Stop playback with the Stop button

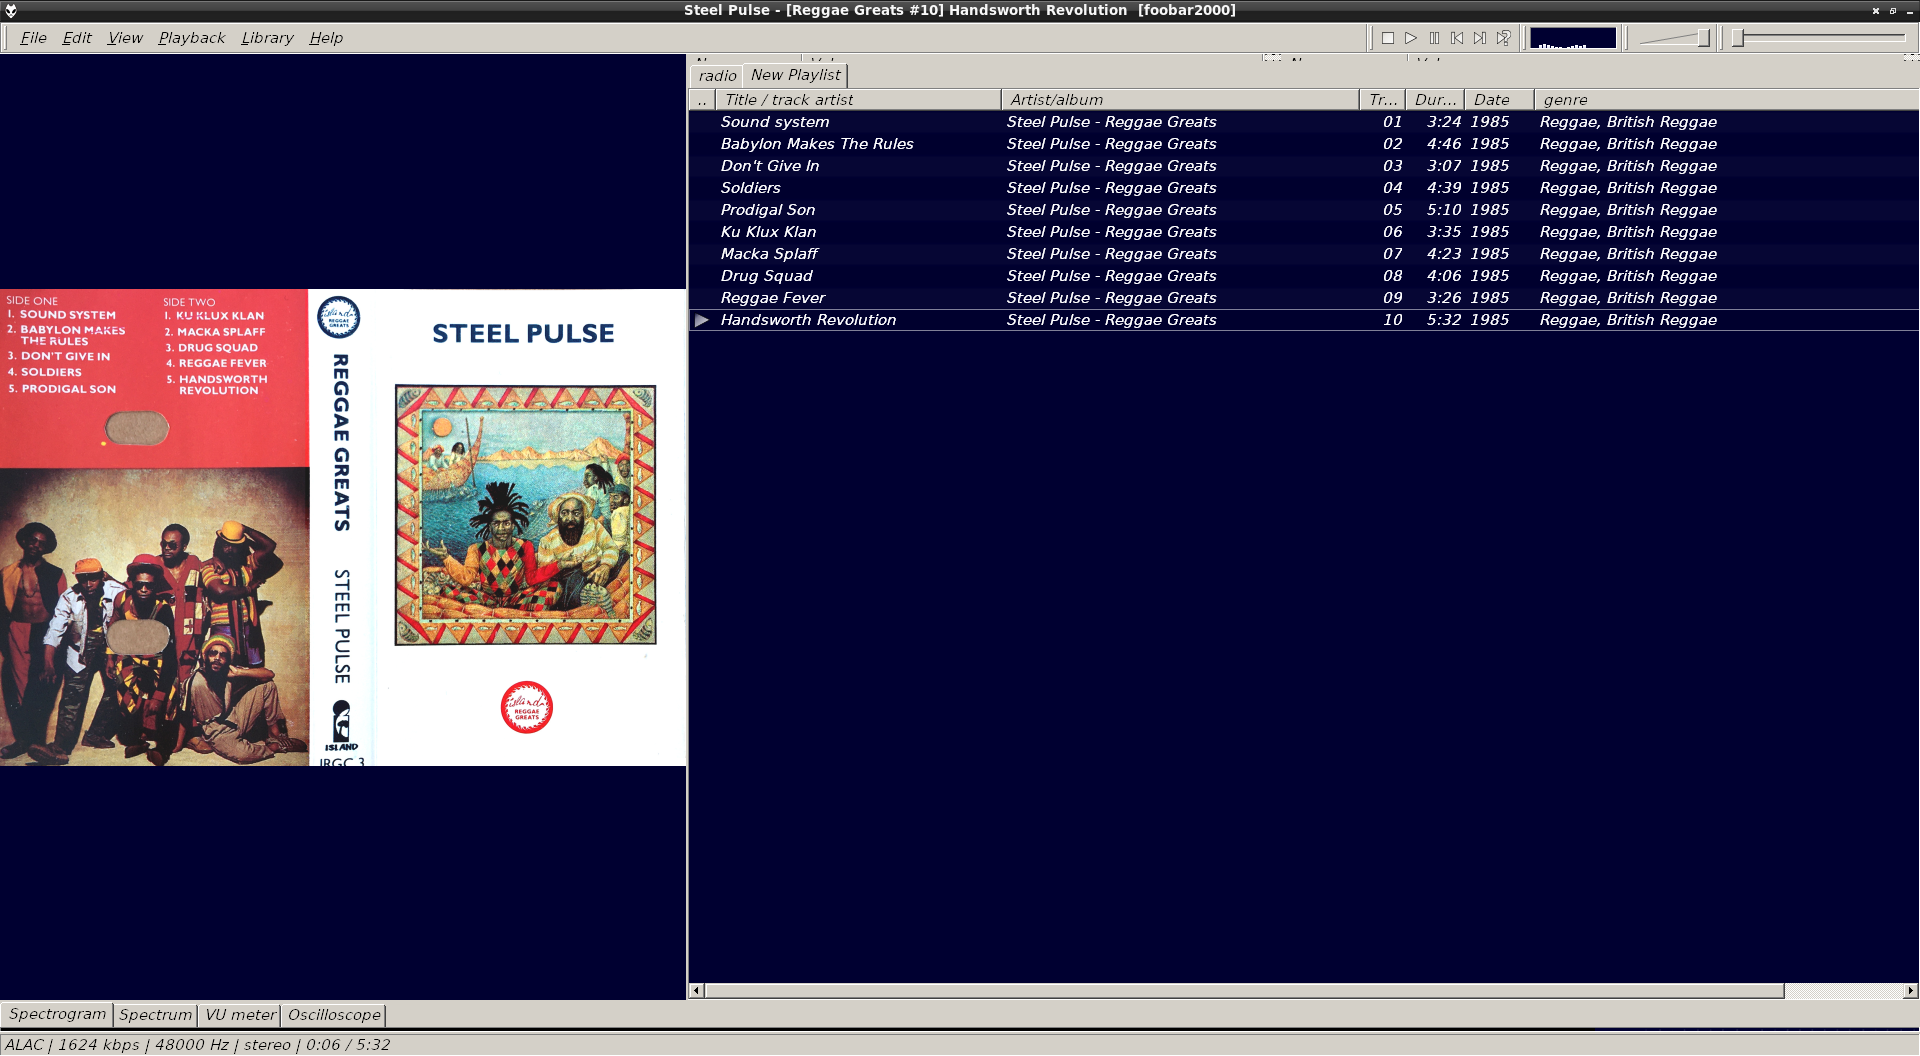pos(1388,38)
